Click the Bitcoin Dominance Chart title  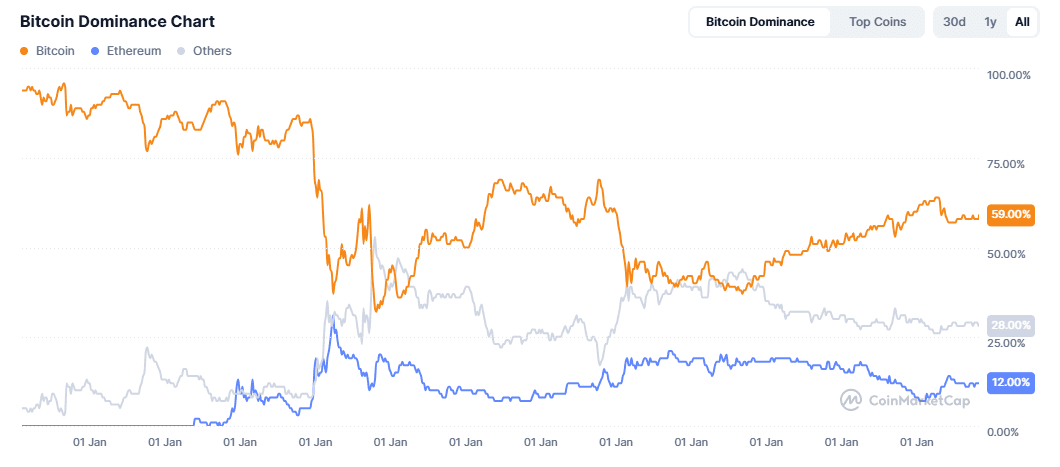click(117, 21)
